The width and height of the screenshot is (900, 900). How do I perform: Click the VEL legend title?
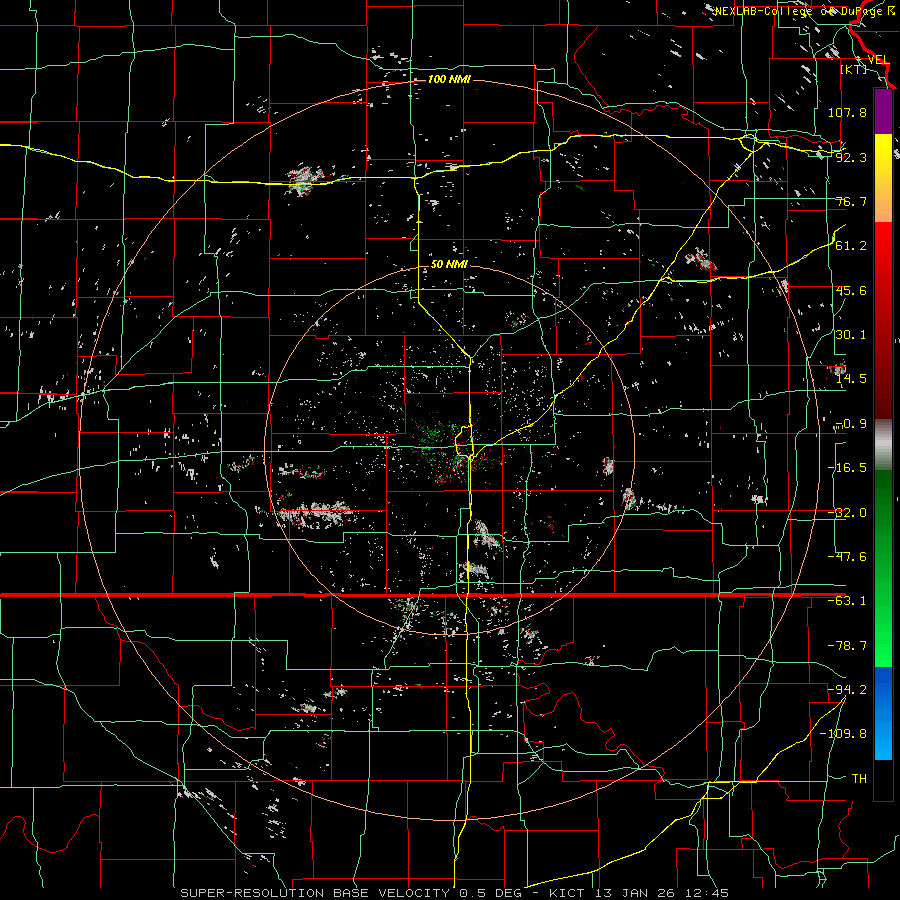click(878, 60)
